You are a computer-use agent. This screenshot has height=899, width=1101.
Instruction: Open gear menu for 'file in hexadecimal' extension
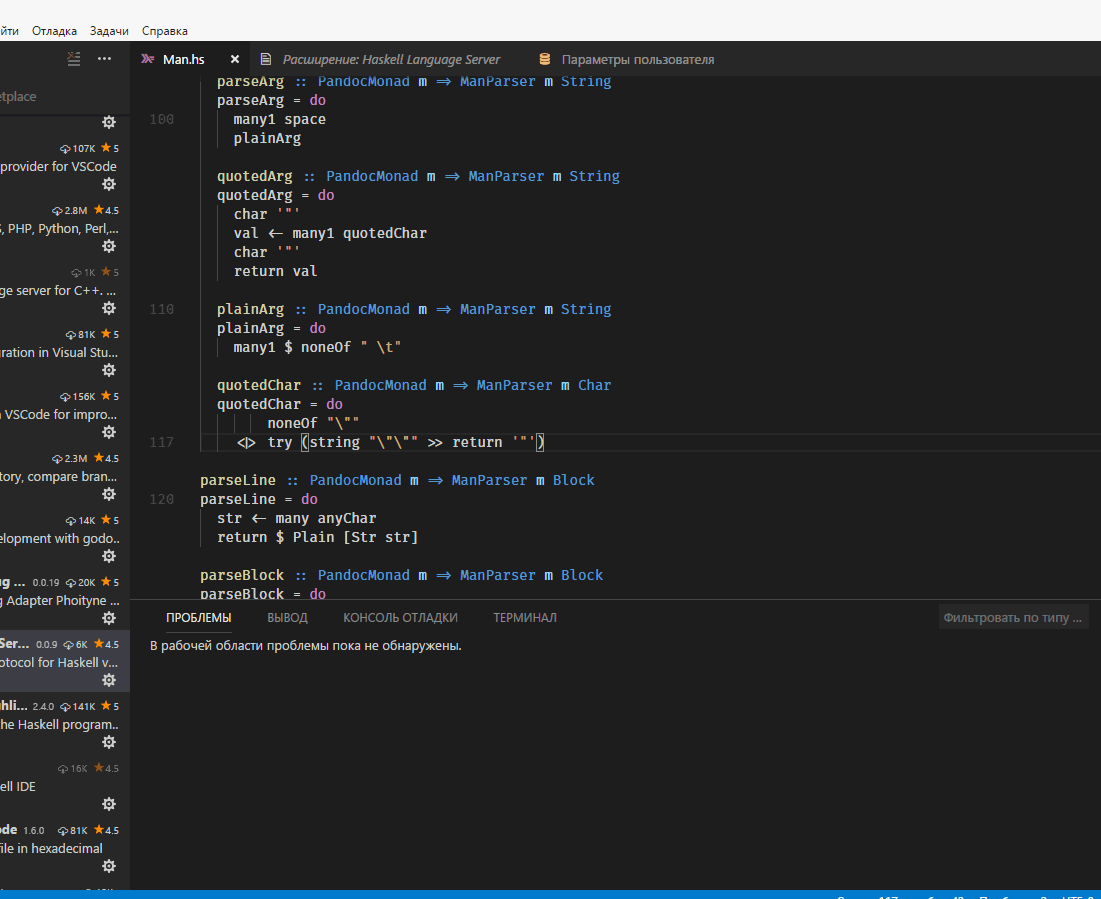pos(109,866)
